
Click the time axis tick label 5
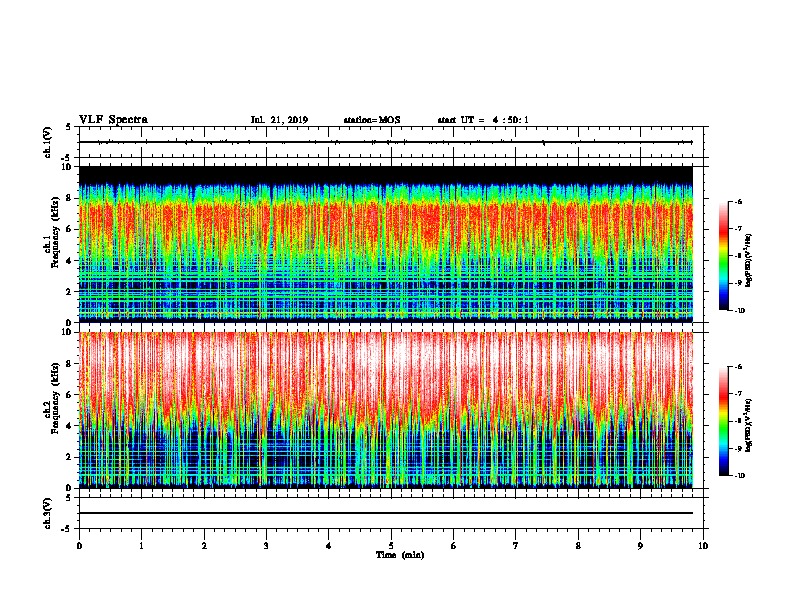391,546
